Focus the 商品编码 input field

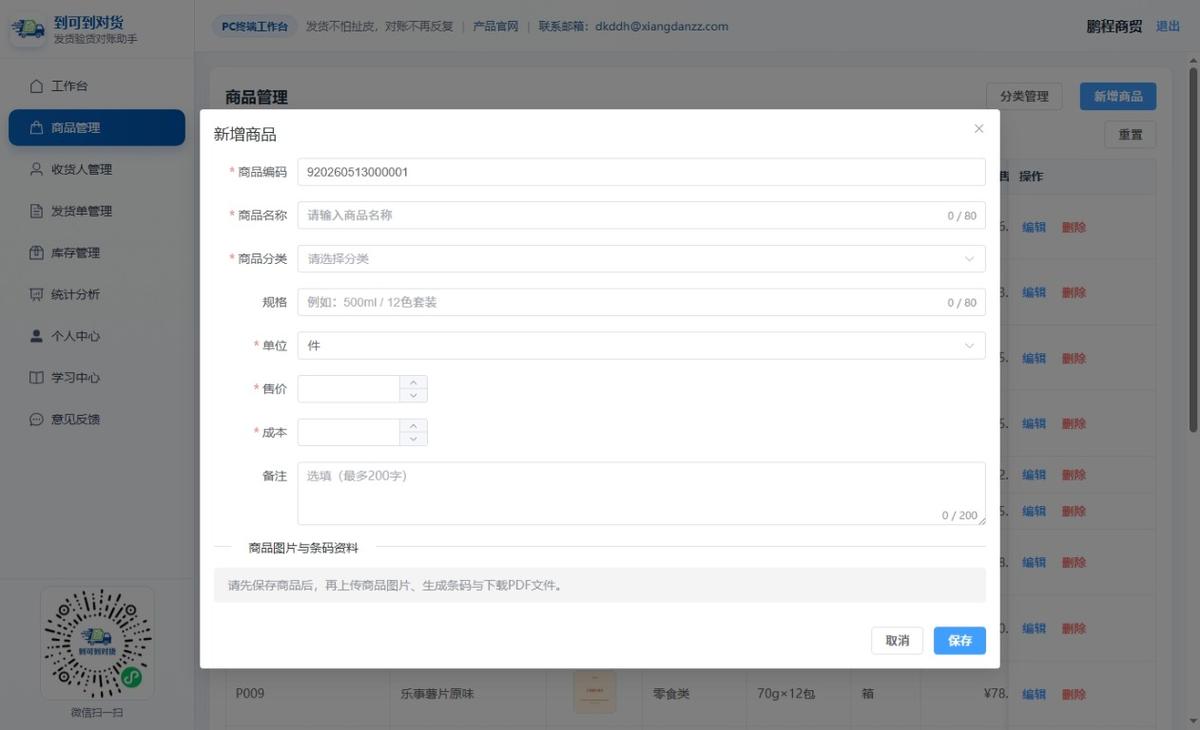click(641, 172)
